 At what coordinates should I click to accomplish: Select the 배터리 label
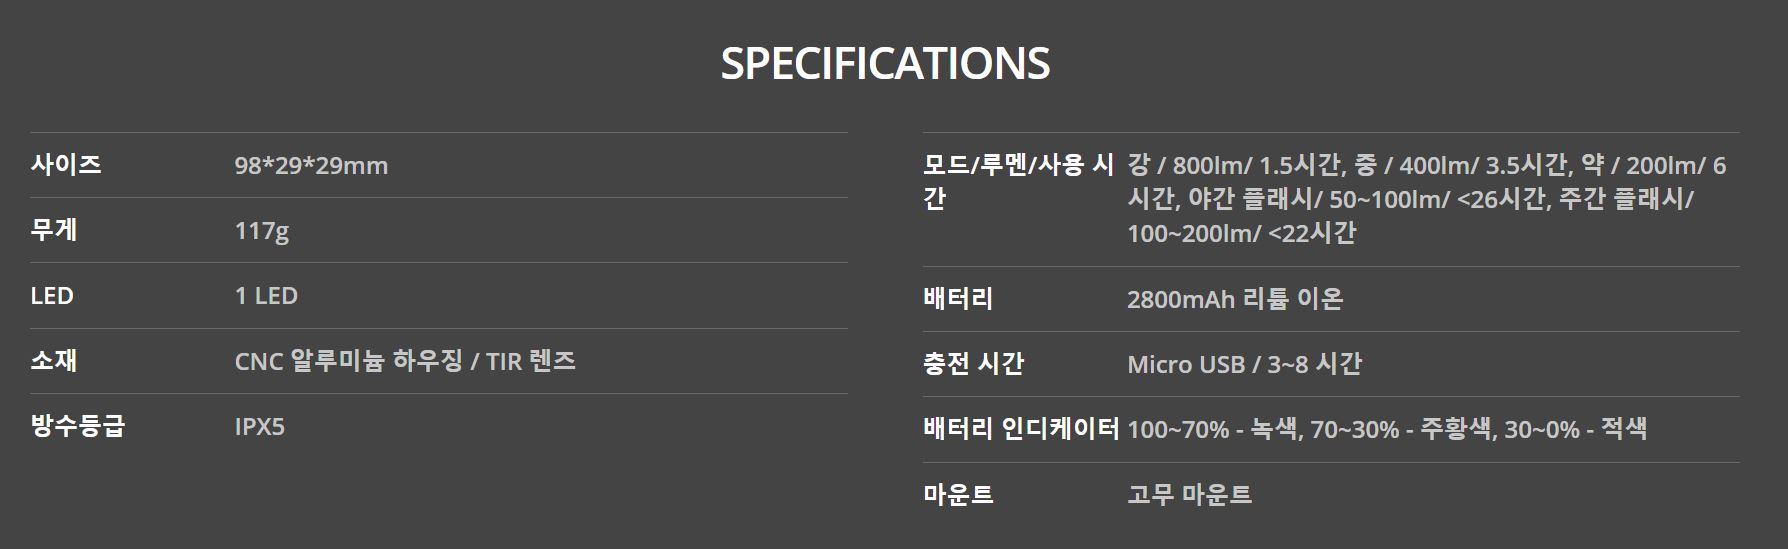(x=958, y=298)
